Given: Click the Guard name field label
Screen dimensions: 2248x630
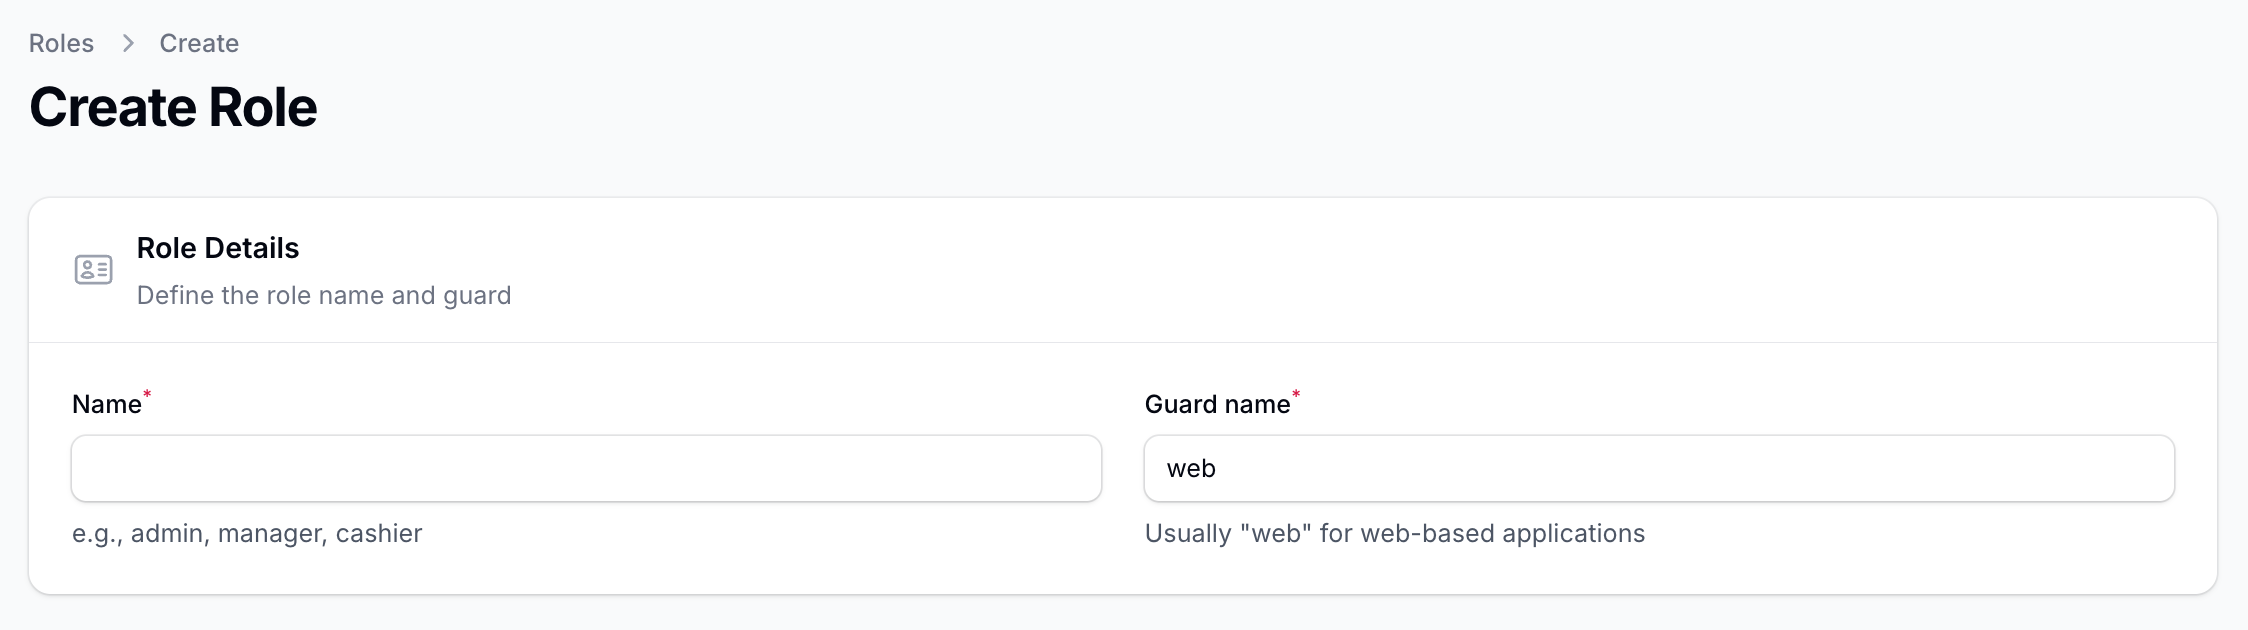Looking at the screenshot, I should pyautogui.click(x=1217, y=404).
